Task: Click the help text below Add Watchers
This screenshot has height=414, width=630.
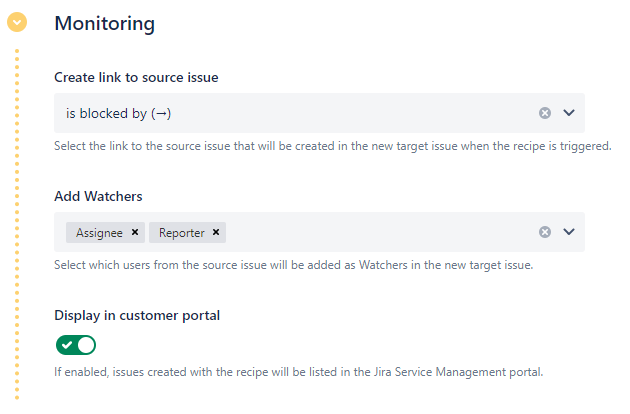Action: pyautogui.click(x=294, y=265)
